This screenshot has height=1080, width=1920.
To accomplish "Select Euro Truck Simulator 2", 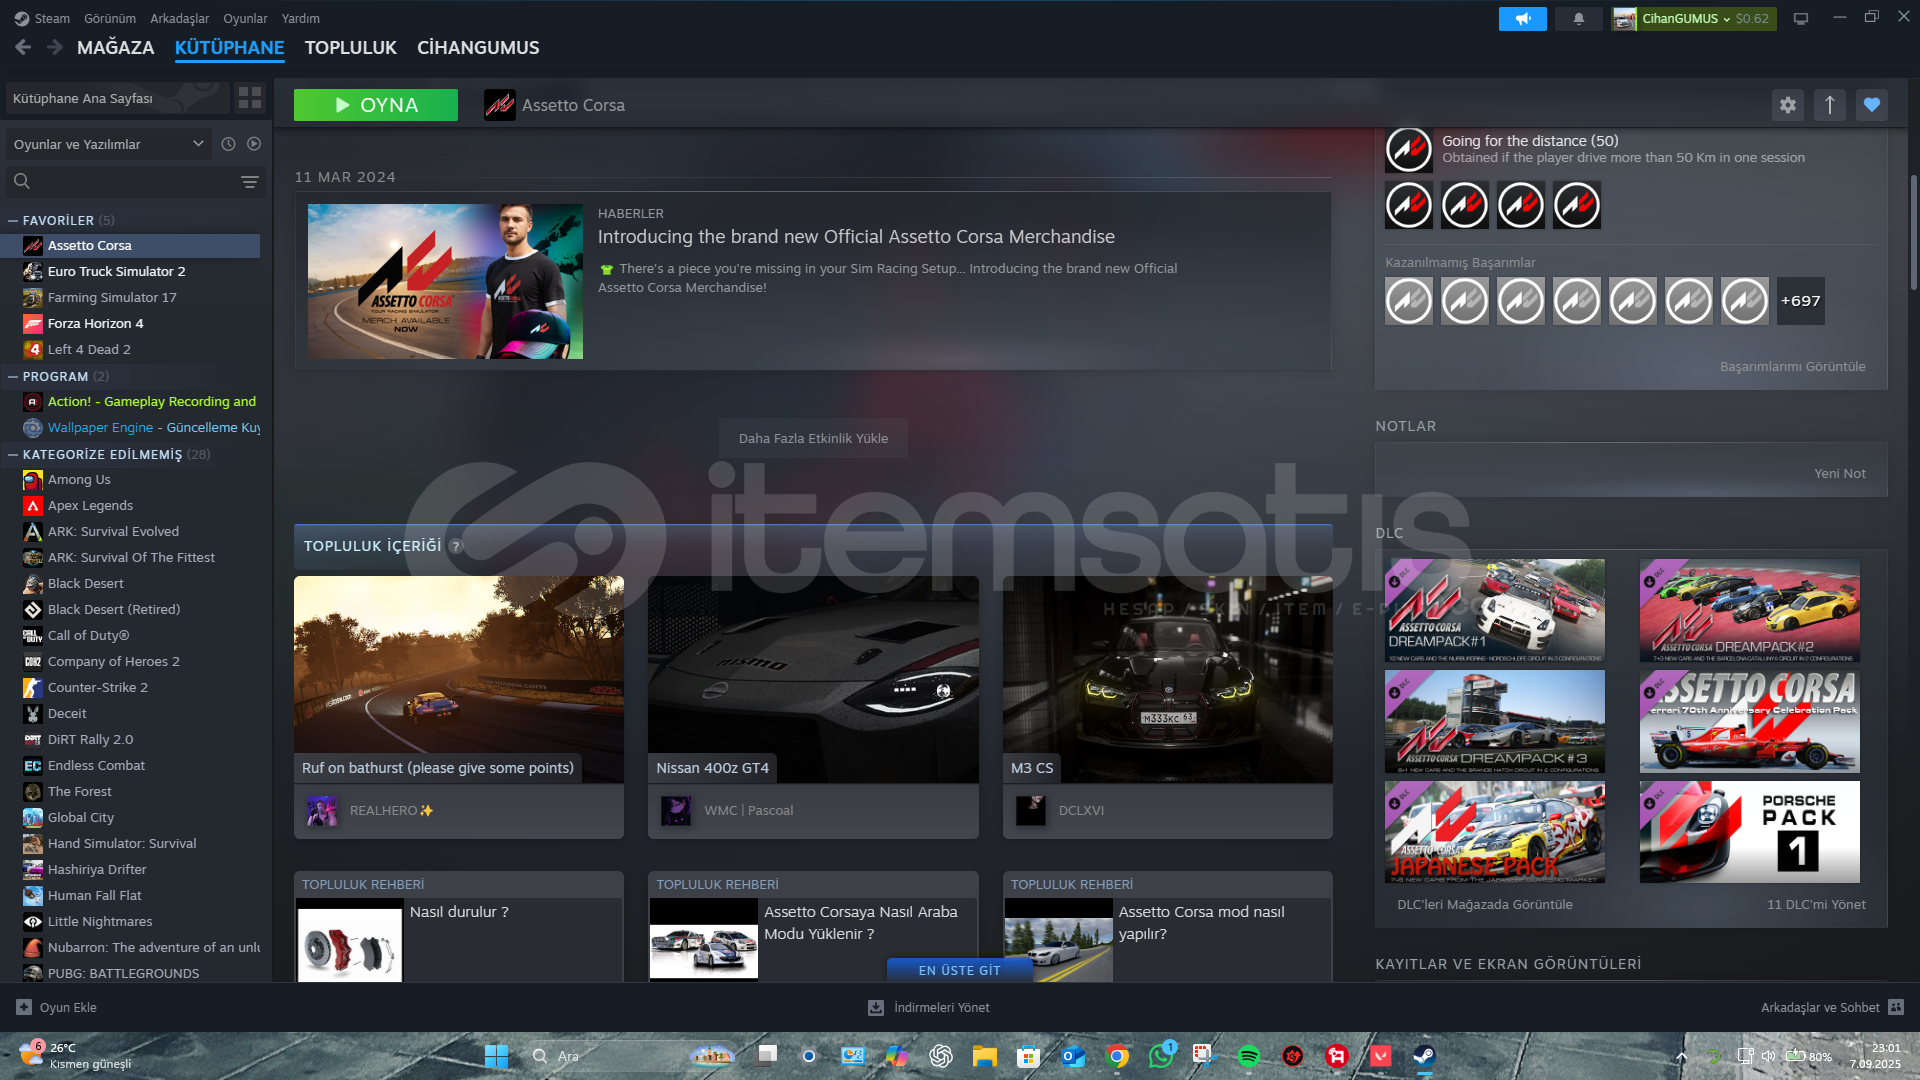I will click(x=116, y=271).
